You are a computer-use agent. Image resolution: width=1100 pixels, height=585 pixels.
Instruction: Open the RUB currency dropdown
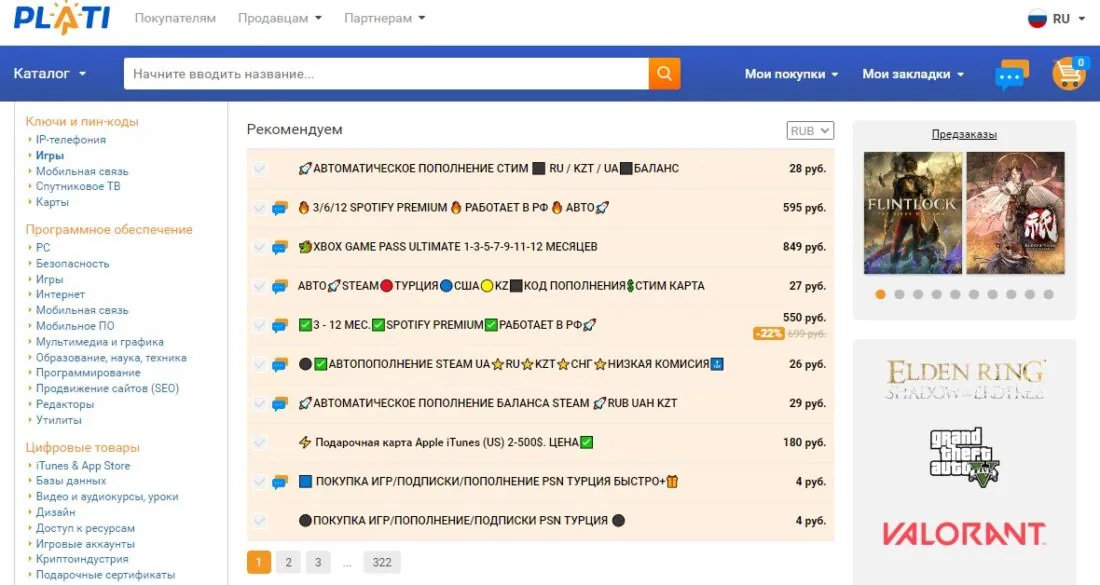click(811, 130)
